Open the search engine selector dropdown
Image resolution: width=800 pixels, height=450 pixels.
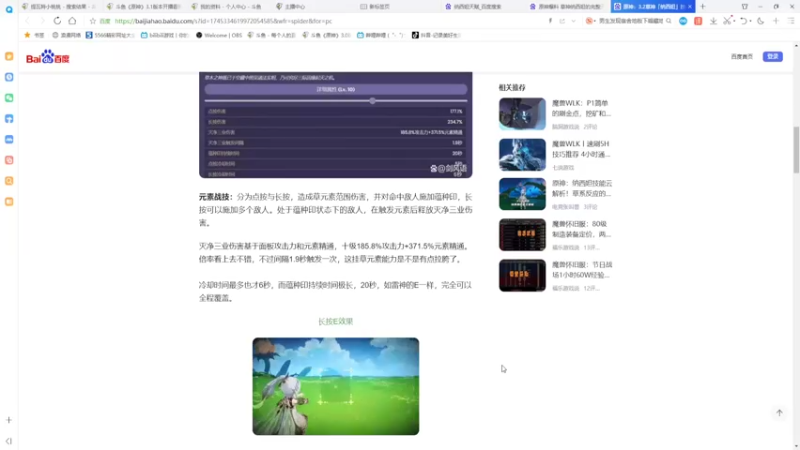[x=590, y=21]
